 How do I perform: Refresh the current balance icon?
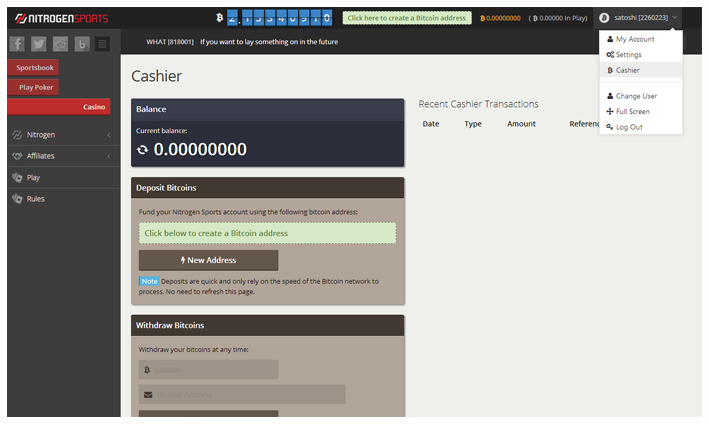(143, 149)
